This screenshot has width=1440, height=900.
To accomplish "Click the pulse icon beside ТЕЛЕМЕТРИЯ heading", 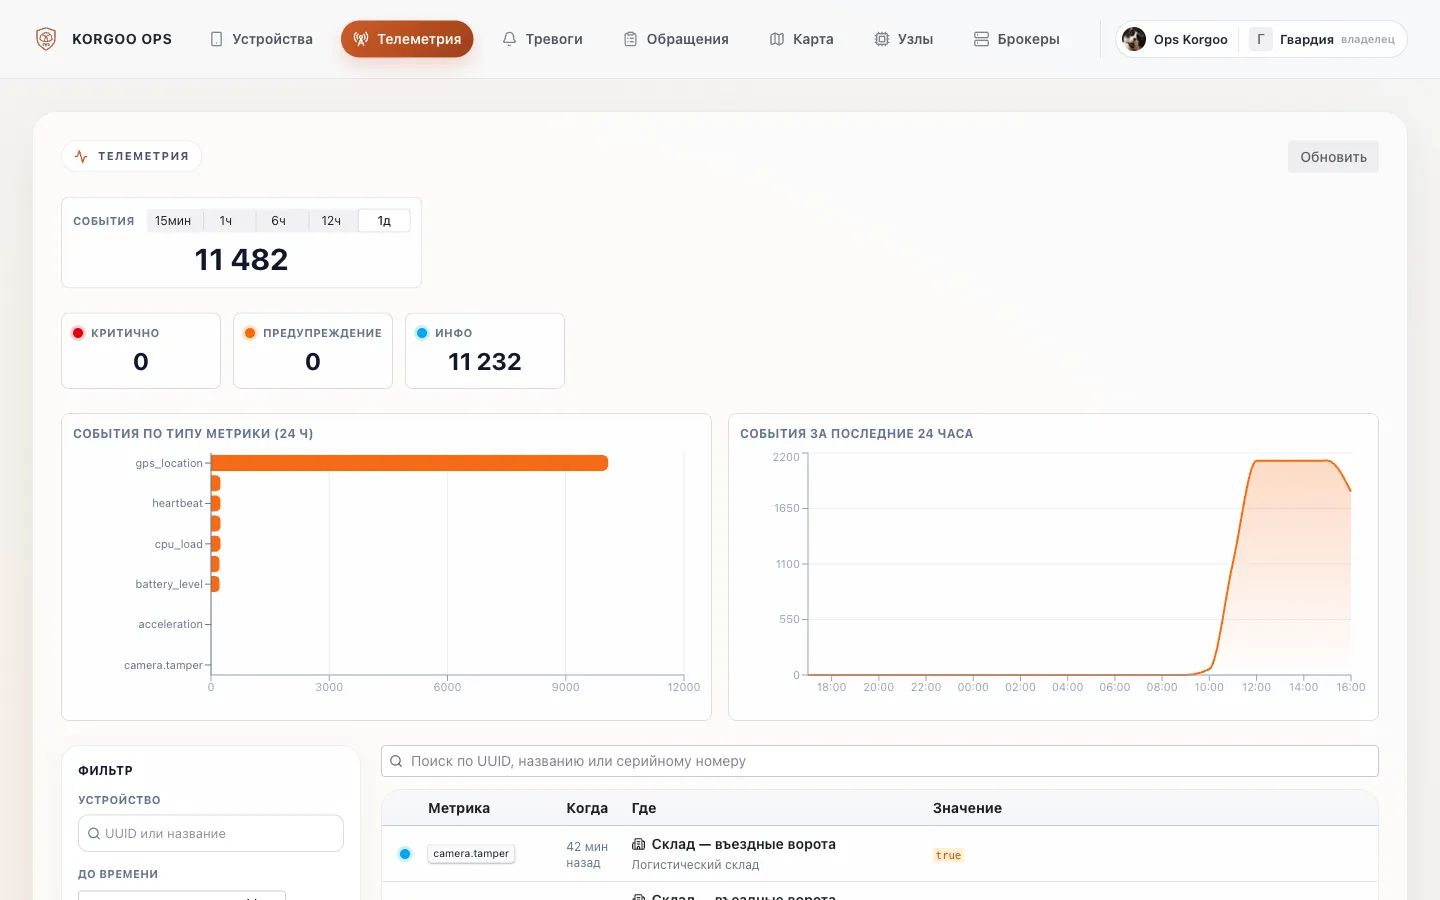I will (x=81, y=156).
